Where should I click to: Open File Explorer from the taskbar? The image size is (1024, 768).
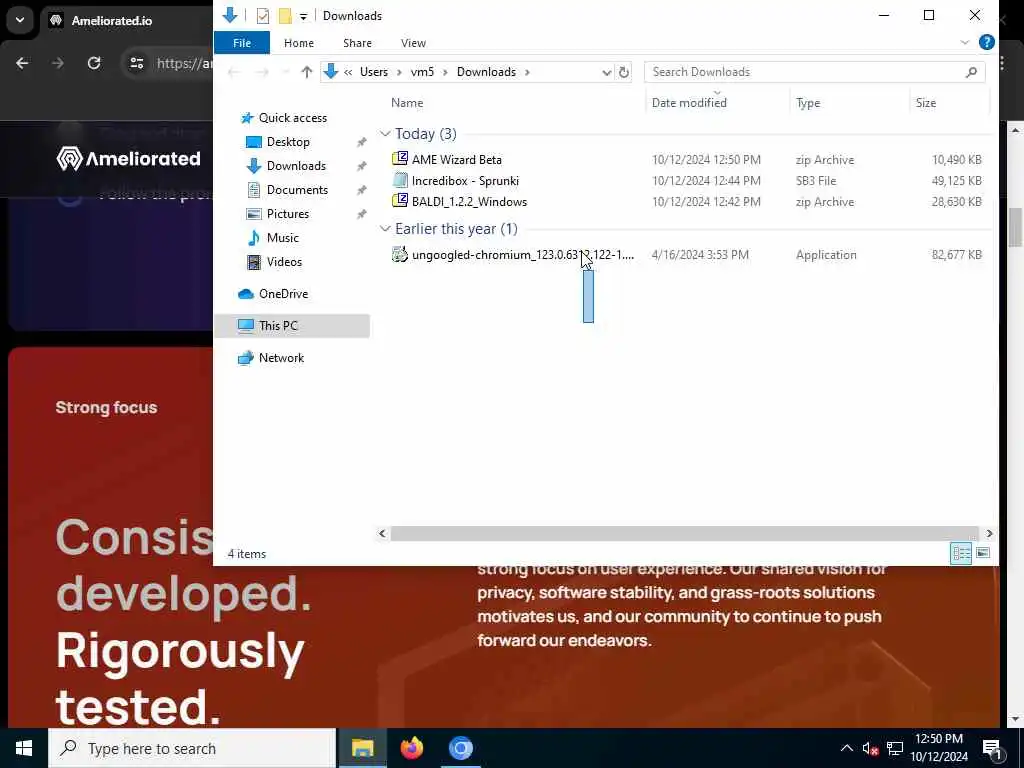362,748
